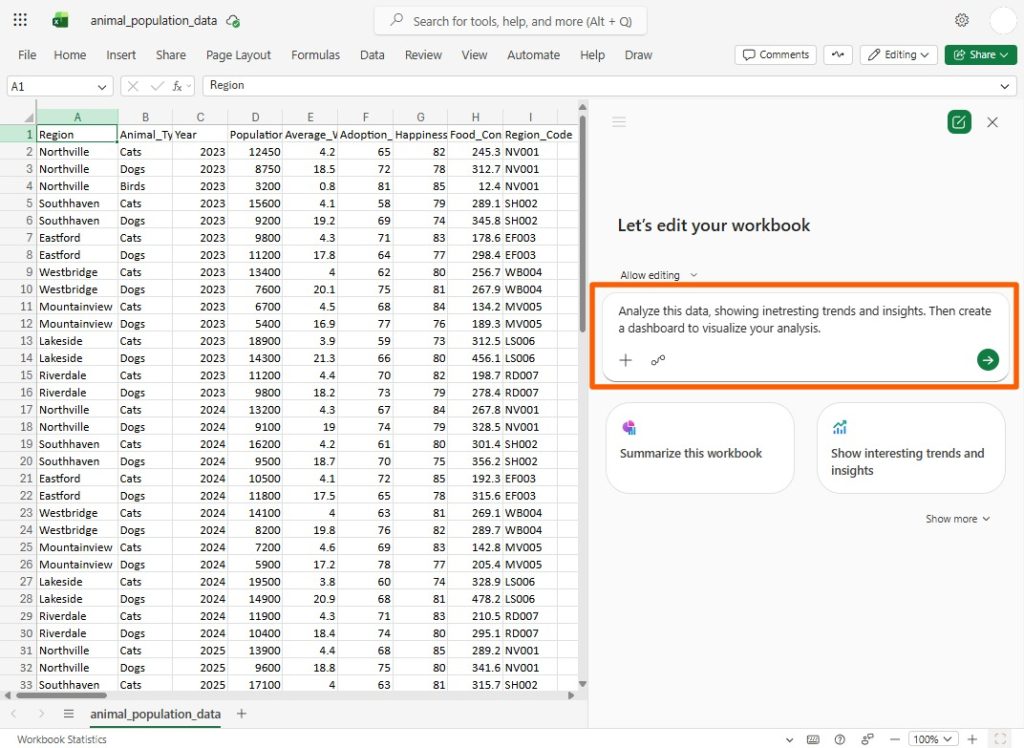Click the horizontal scrollbar thumb
The height and width of the screenshot is (748, 1024).
(61, 695)
